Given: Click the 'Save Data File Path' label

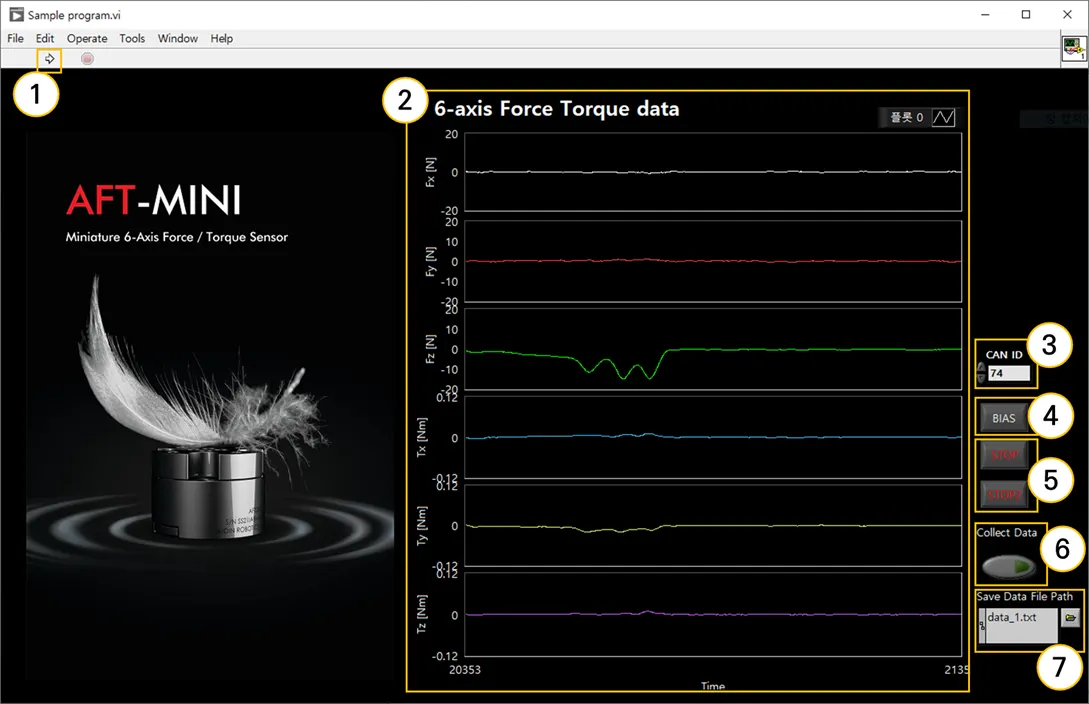Looking at the screenshot, I should coord(1024,596).
